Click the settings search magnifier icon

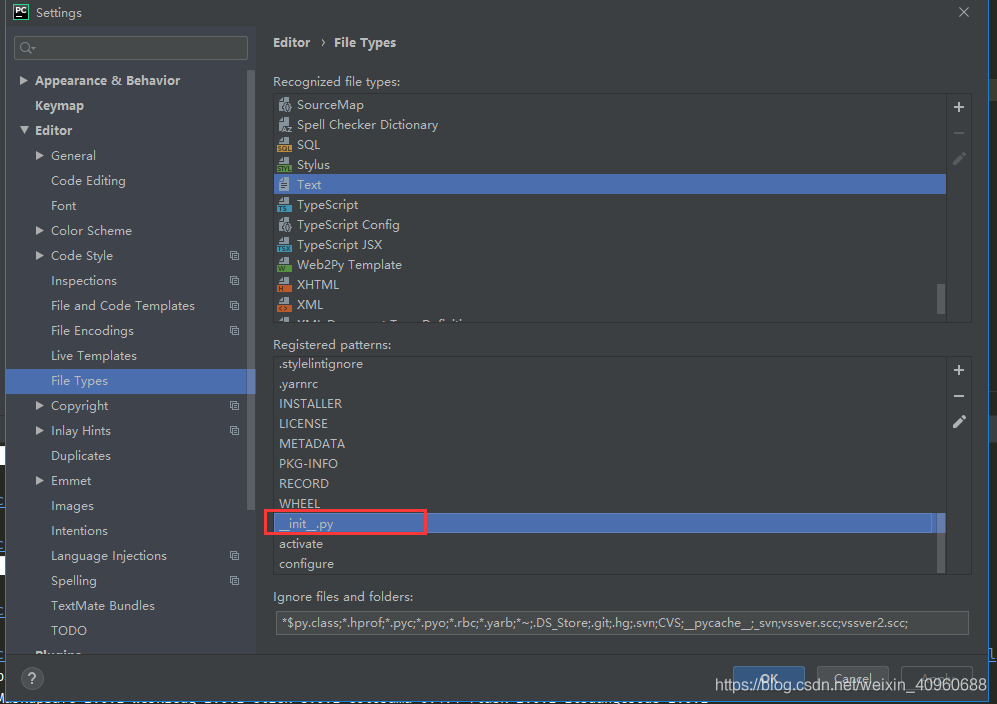(27, 48)
